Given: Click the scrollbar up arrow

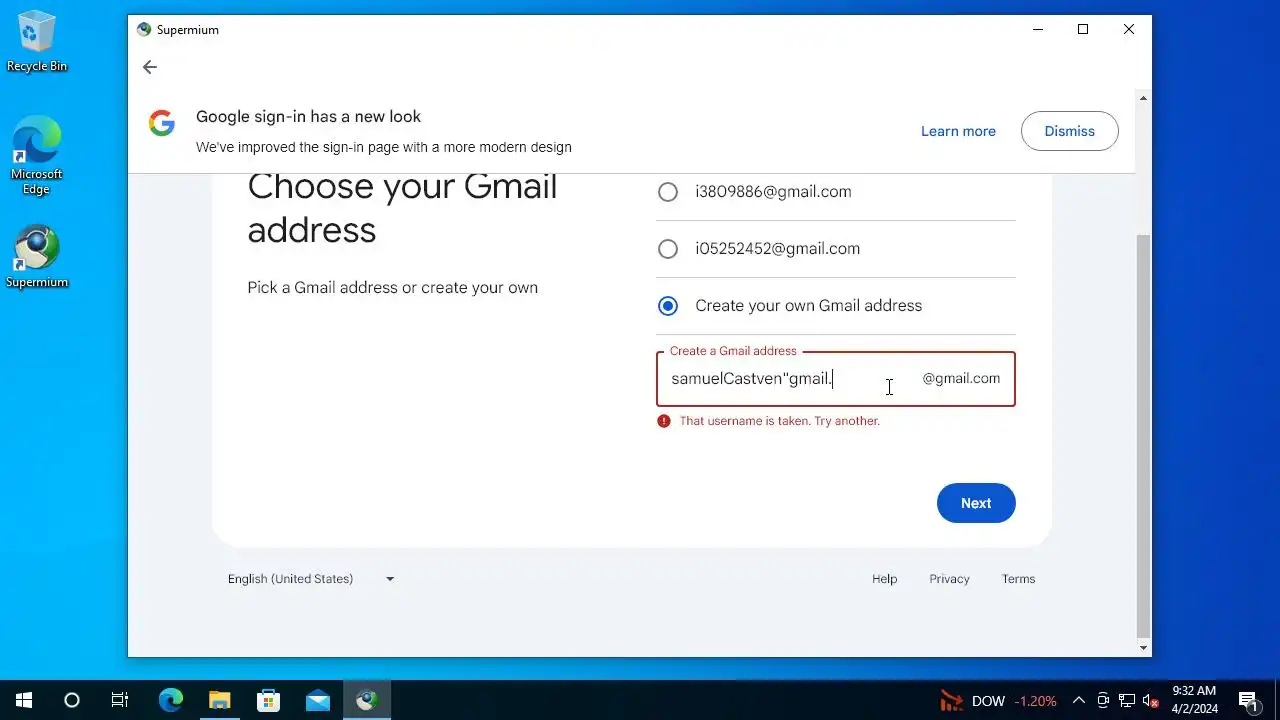Looking at the screenshot, I should 1144,98.
